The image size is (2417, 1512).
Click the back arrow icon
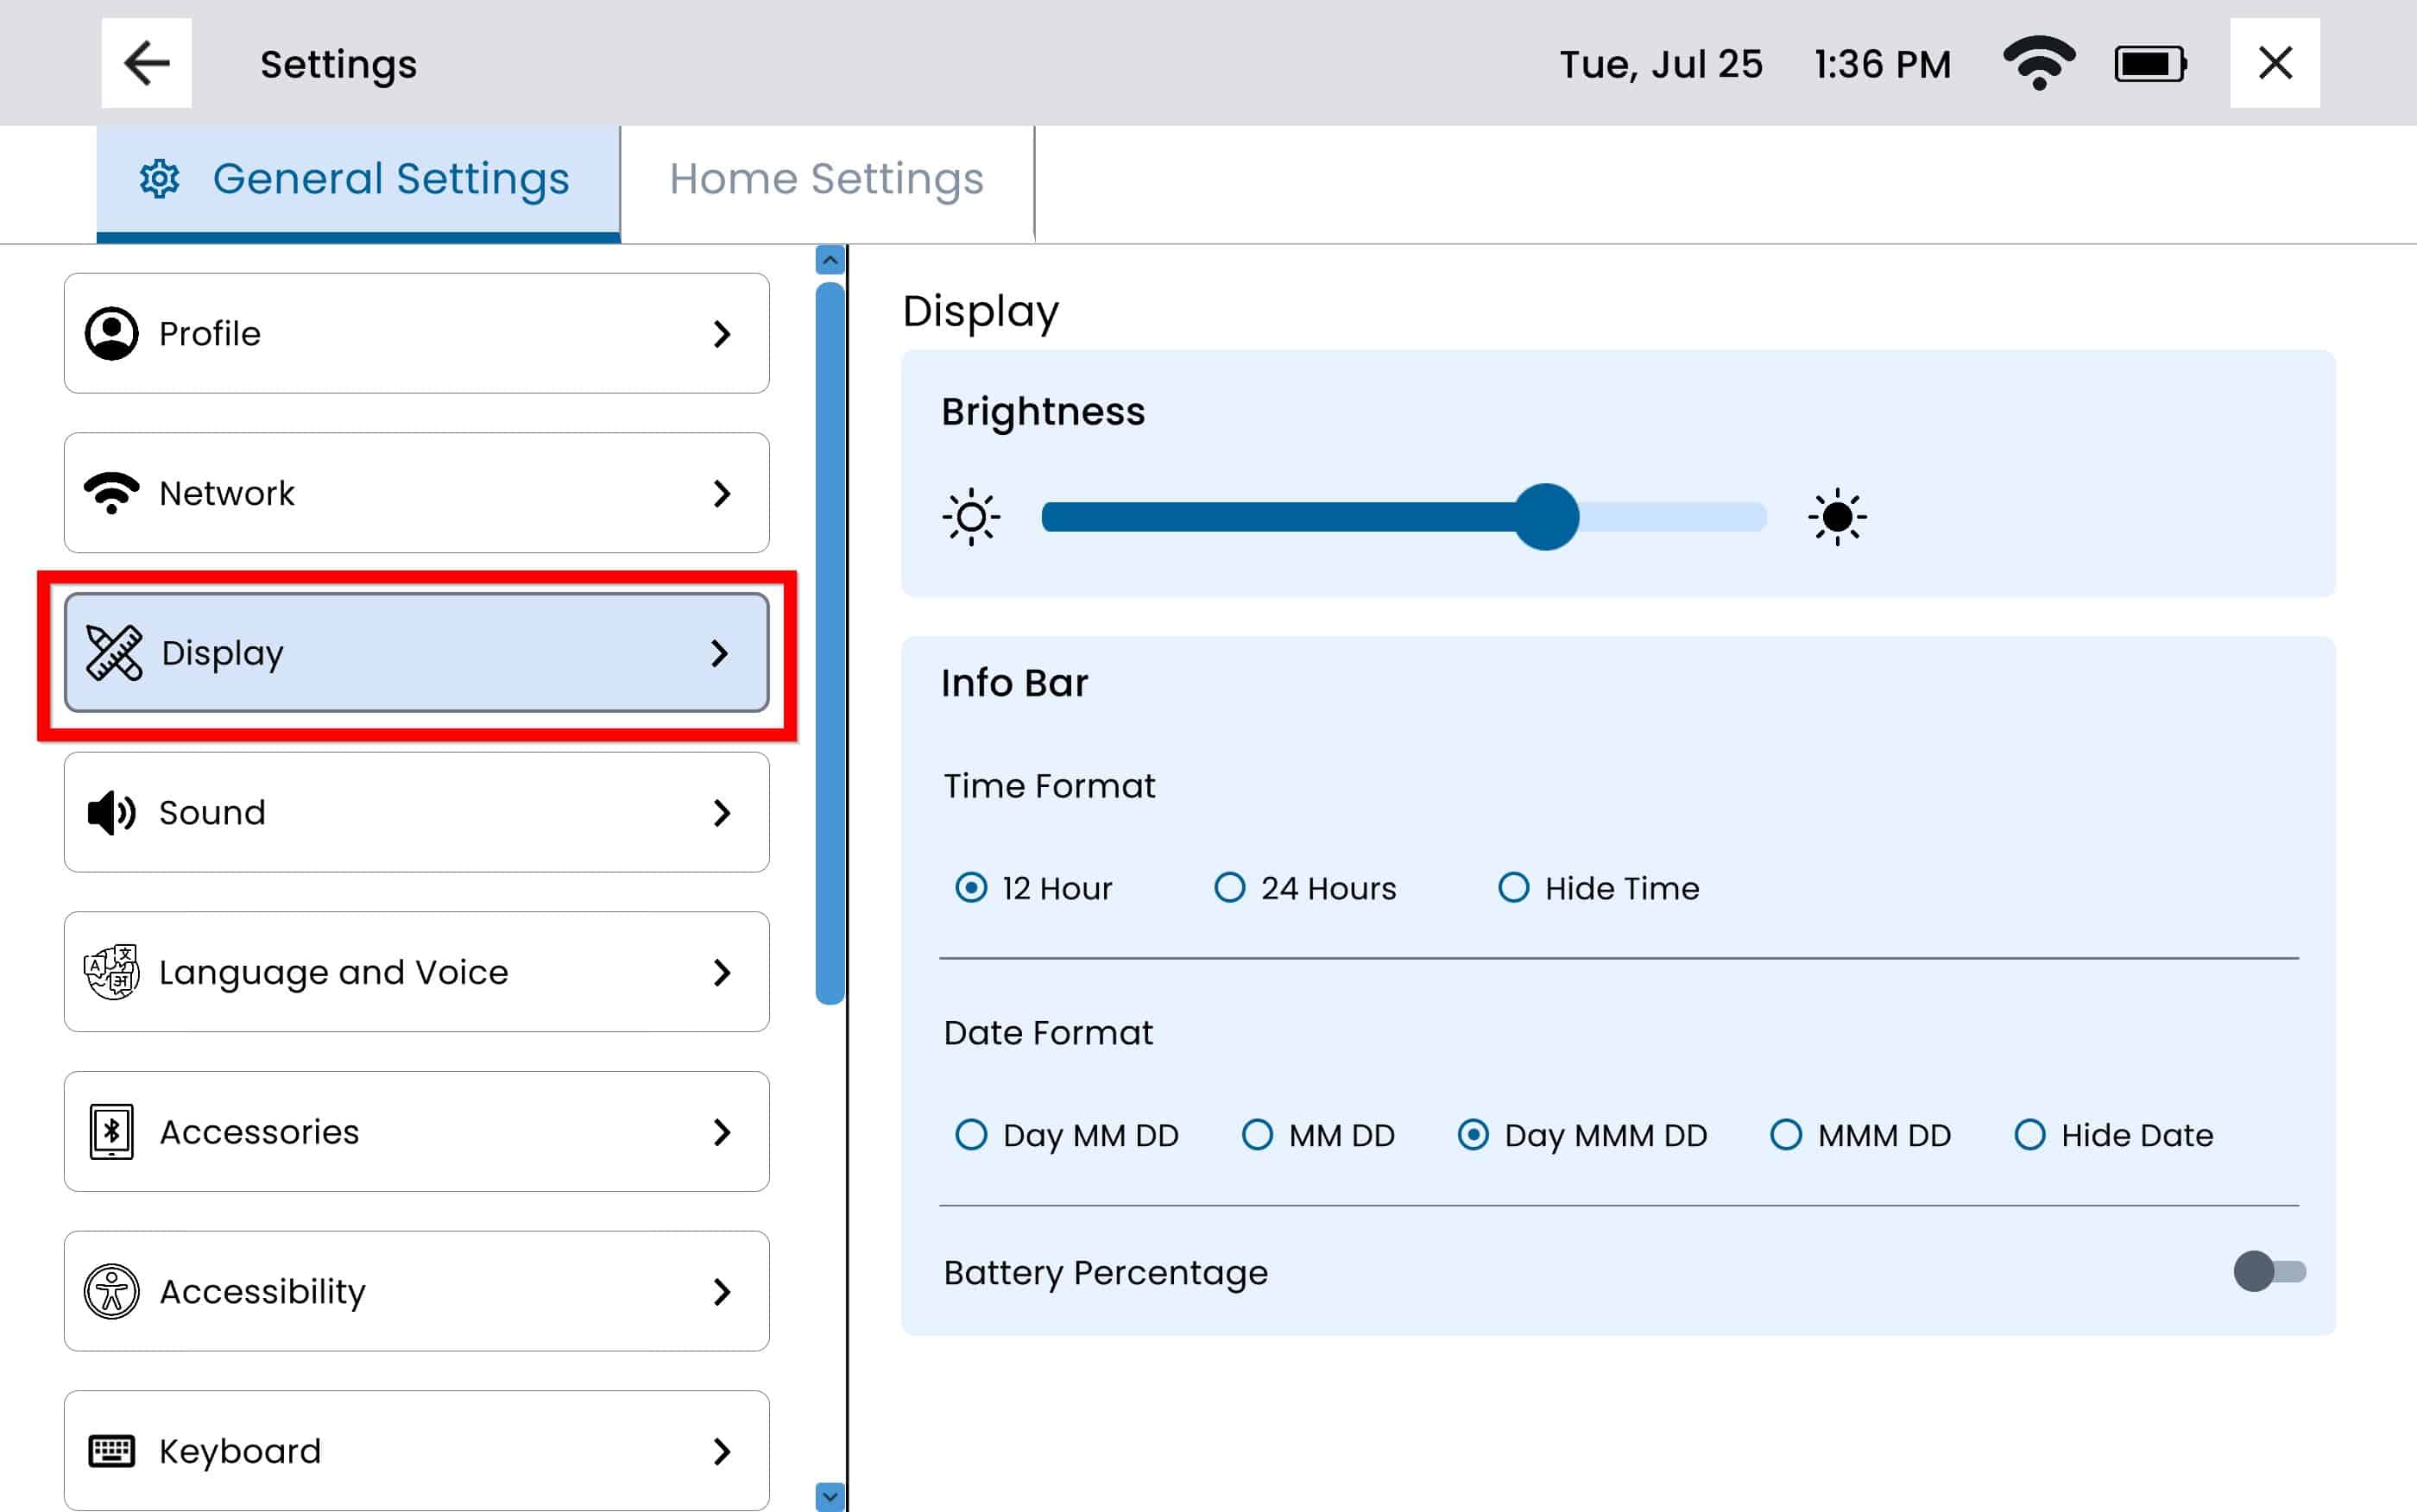pyautogui.click(x=146, y=63)
